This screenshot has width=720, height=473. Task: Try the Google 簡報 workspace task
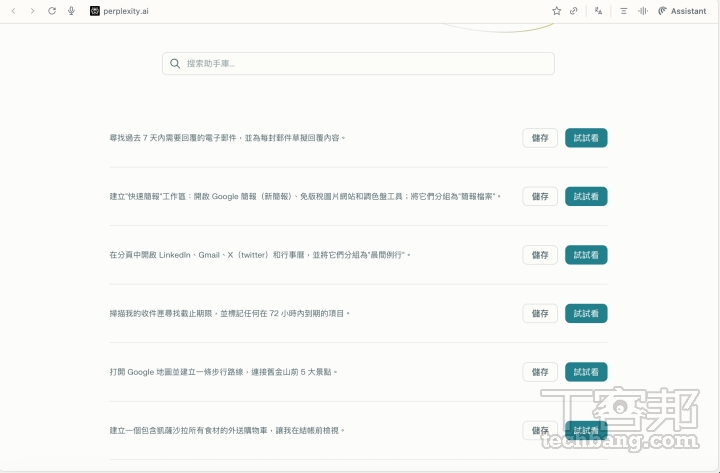[586, 196]
